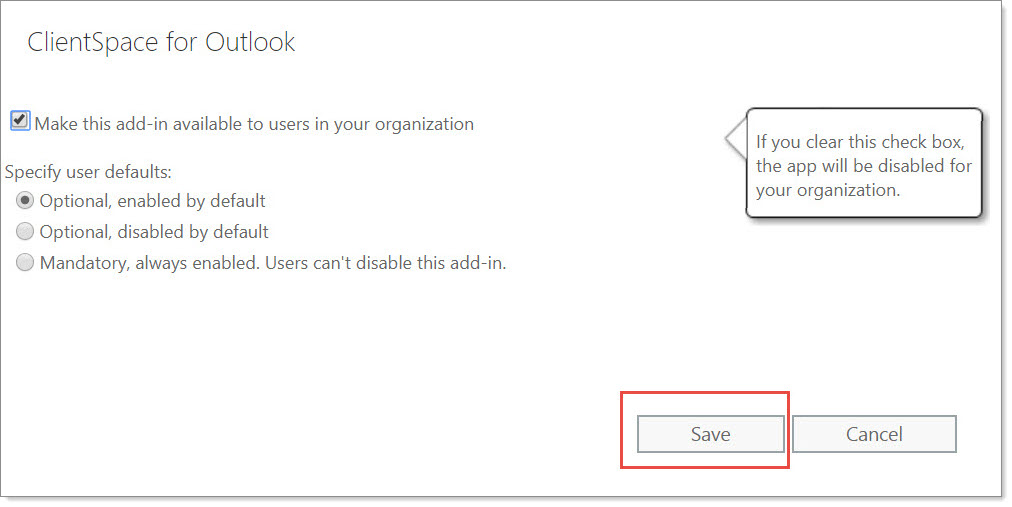
Task: Click the 'Mandatory, always enabled' label text
Action: [x=150, y=263]
